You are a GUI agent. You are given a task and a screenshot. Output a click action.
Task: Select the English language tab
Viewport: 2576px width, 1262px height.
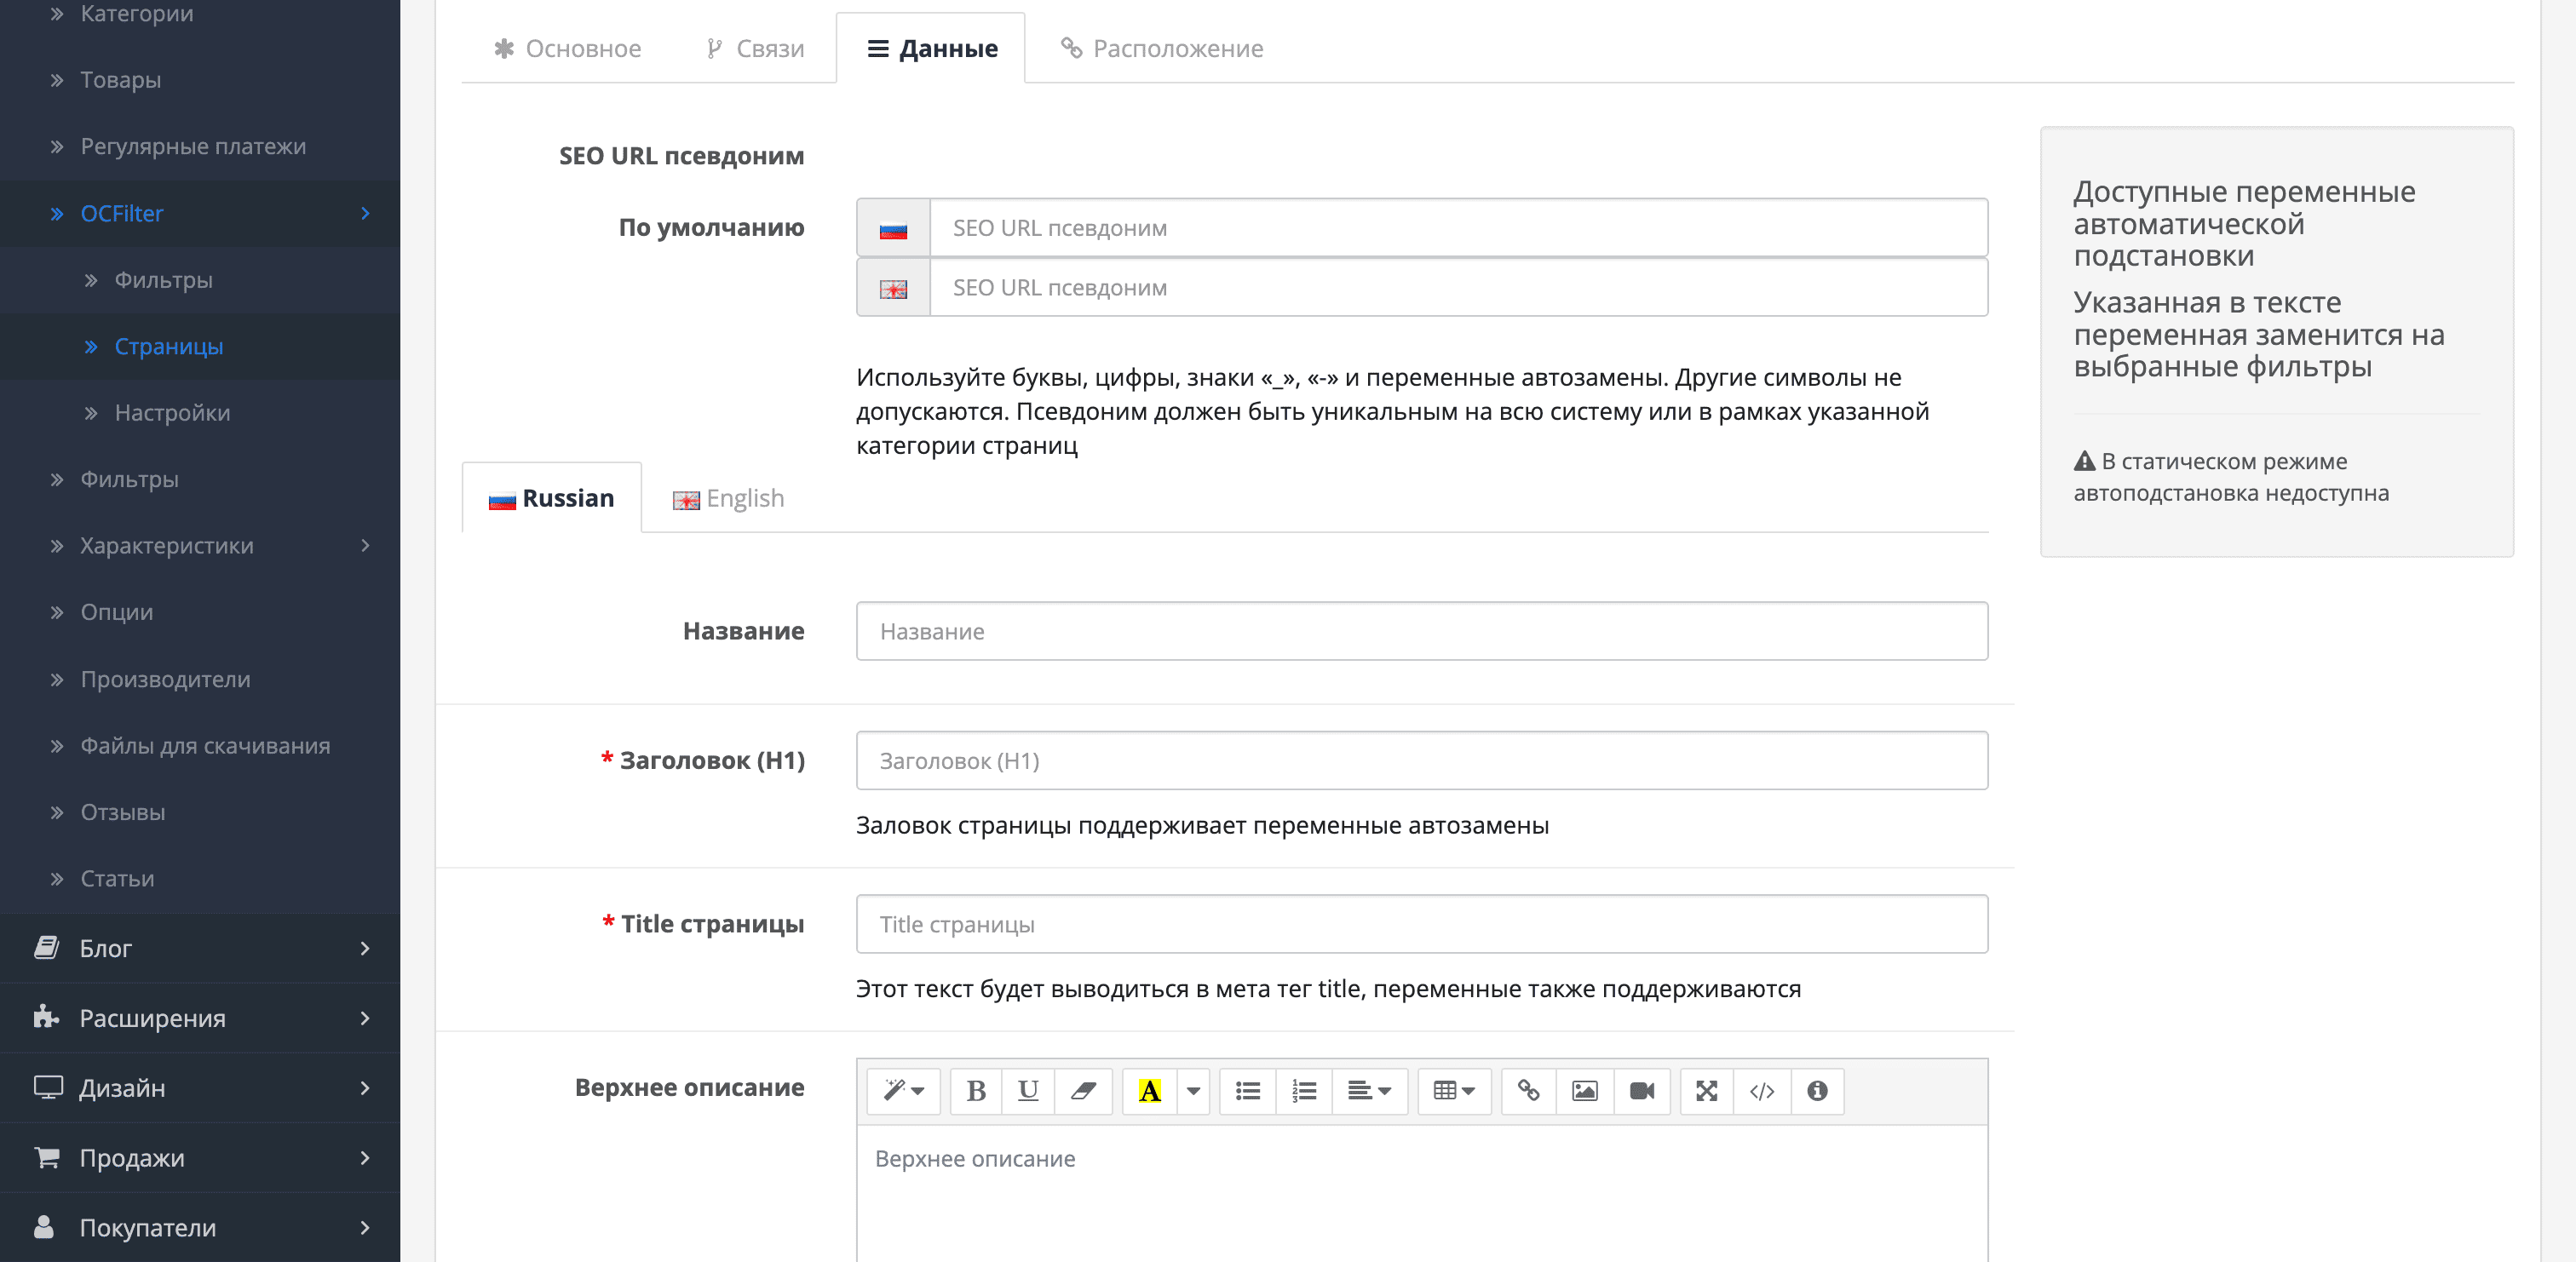pos(728,498)
